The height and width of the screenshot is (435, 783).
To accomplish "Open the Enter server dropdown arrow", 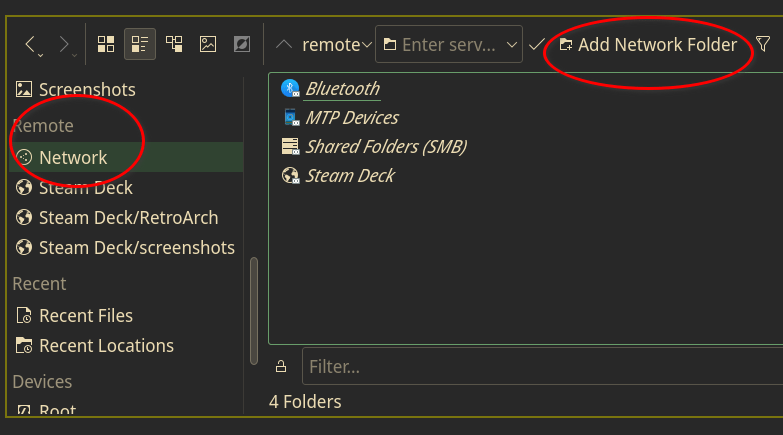I will 513,45.
